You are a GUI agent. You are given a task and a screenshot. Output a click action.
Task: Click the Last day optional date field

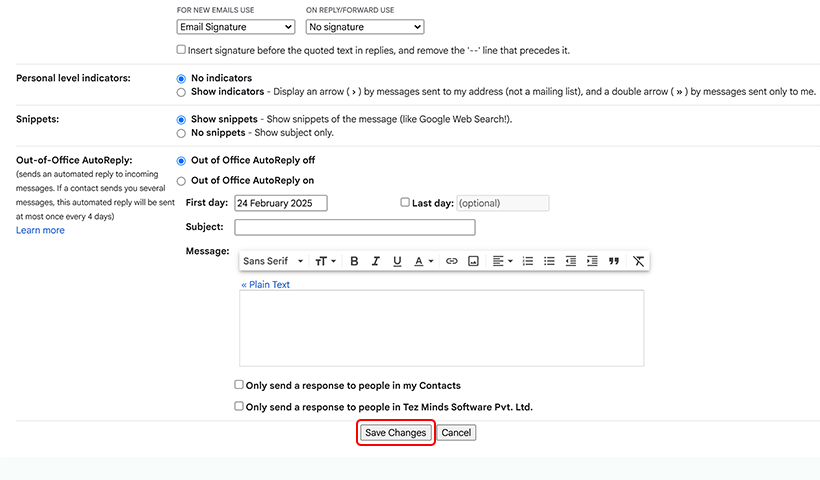tap(503, 203)
